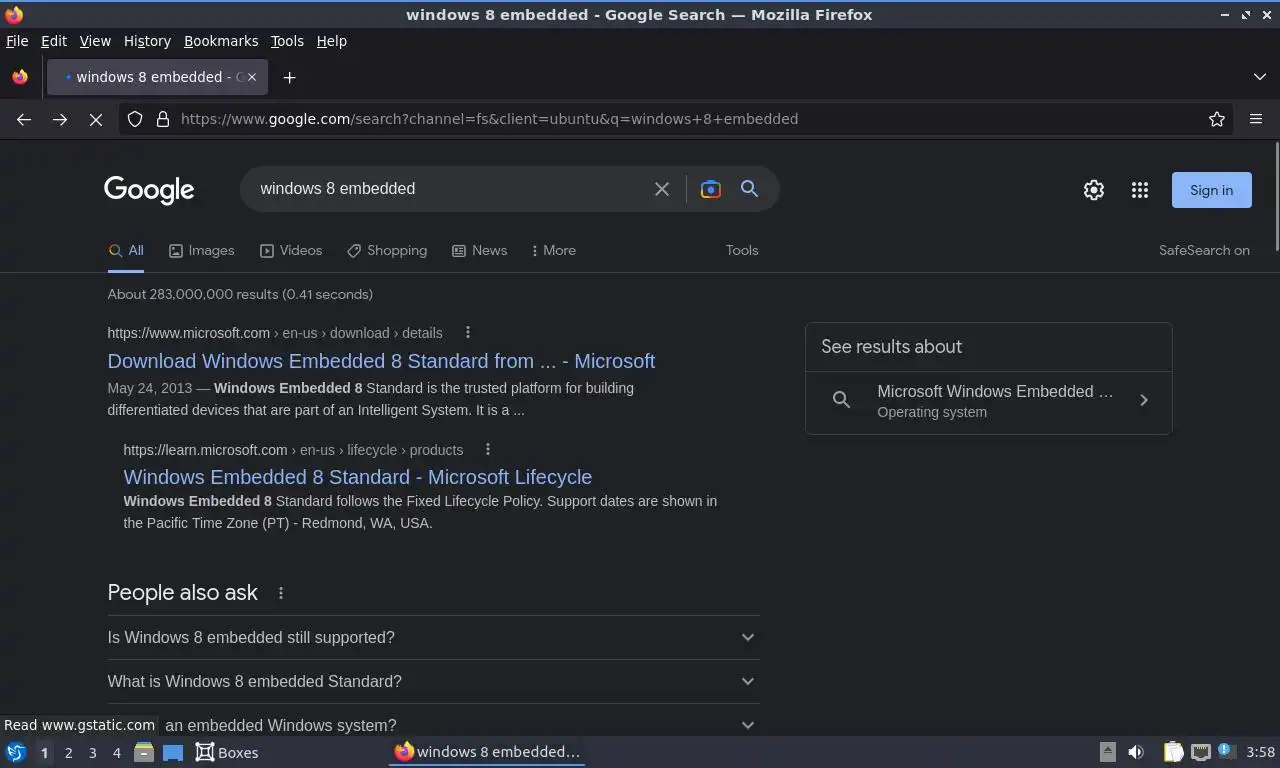Stop loading the page
The width and height of the screenshot is (1280, 768).
point(96,119)
